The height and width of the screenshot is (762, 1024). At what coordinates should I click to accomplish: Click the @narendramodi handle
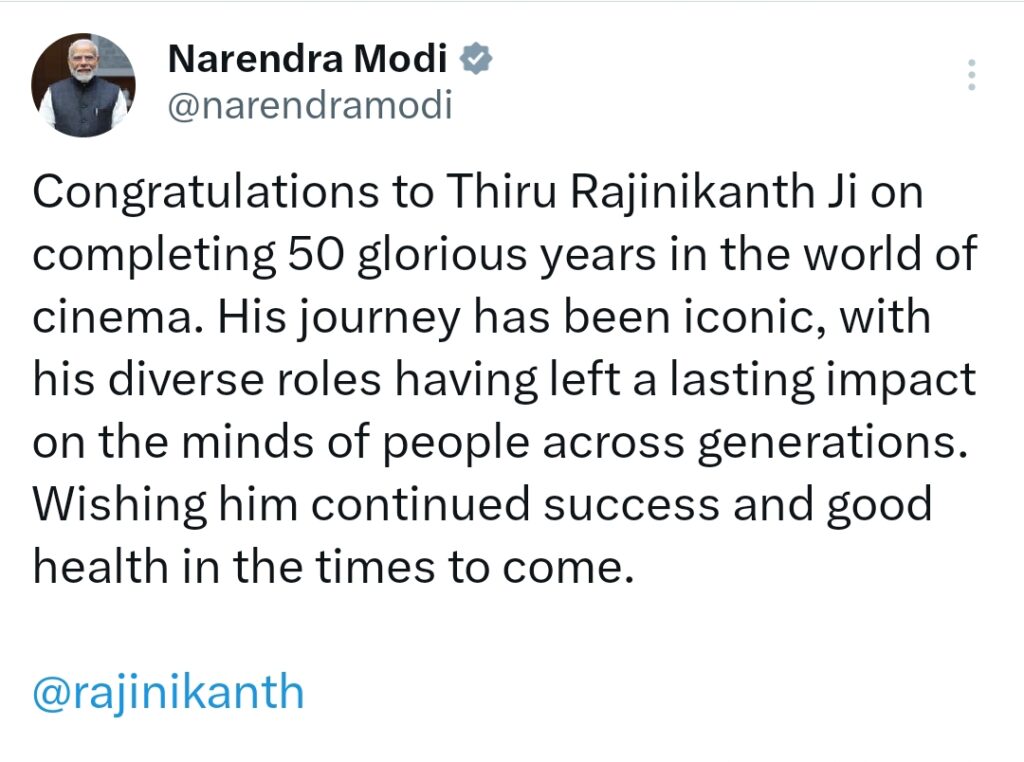point(310,105)
